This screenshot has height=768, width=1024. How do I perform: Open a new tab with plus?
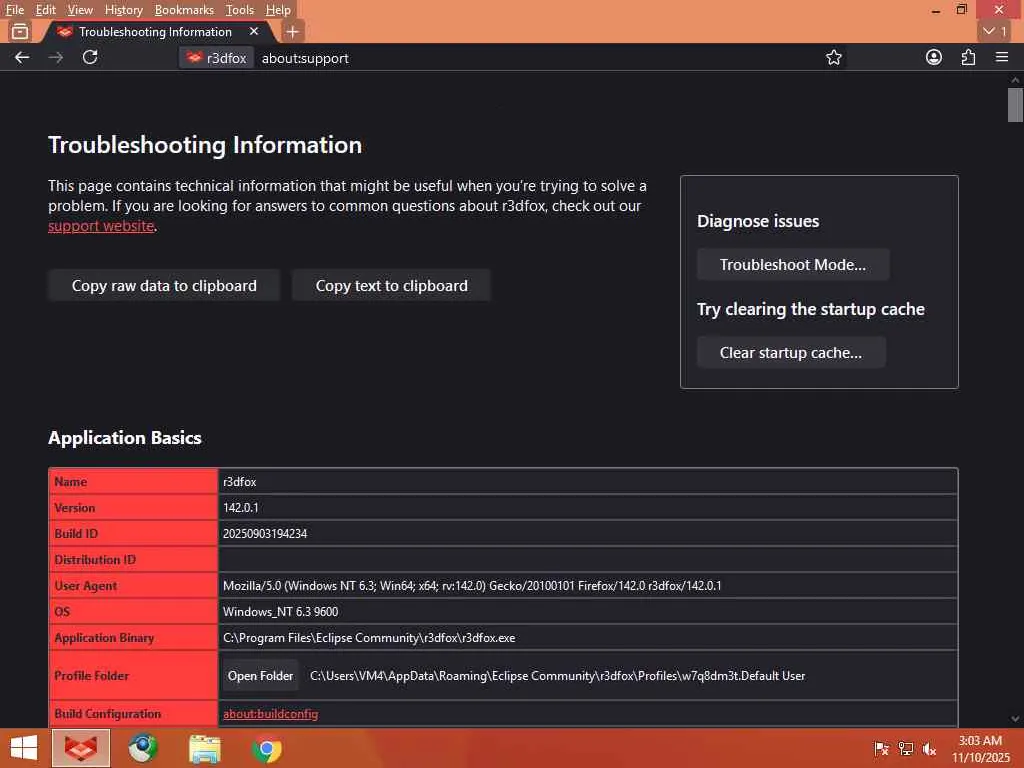pyautogui.click(x=293, y=31)
